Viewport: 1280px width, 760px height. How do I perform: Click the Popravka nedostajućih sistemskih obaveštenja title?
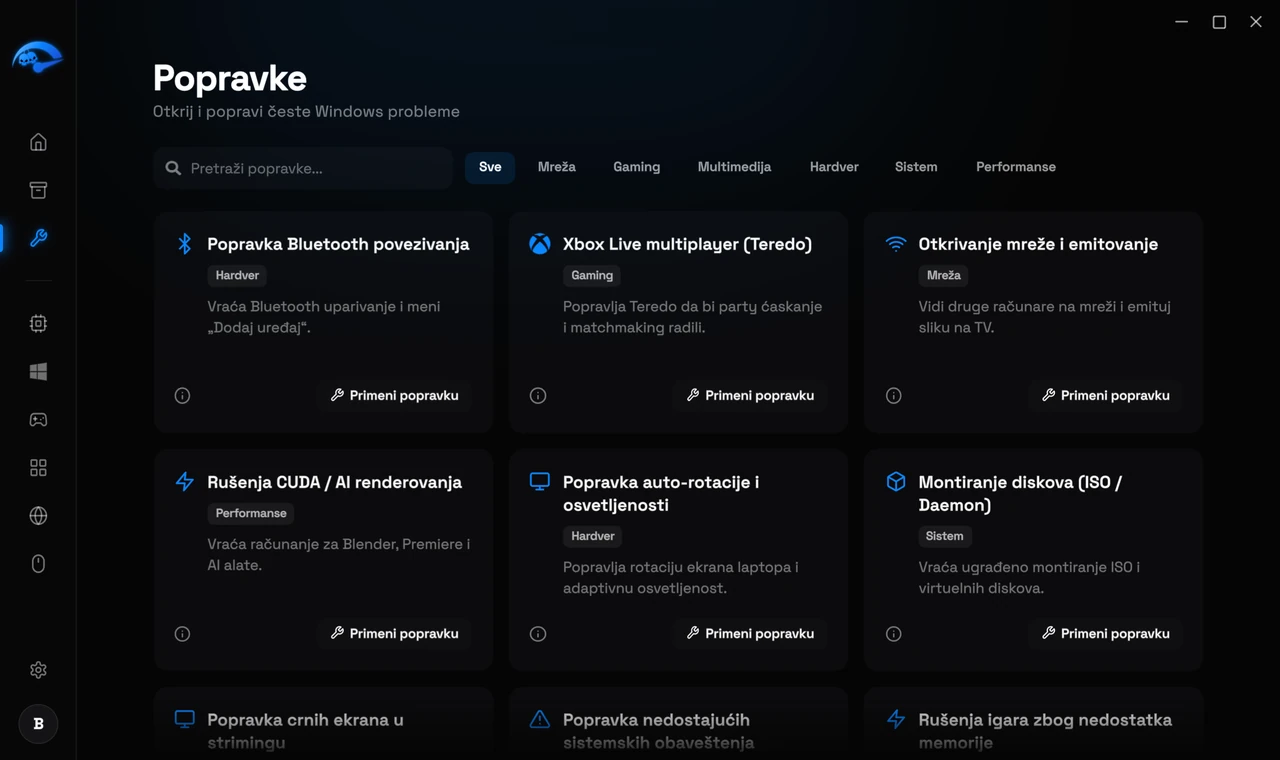click(658, 731)
